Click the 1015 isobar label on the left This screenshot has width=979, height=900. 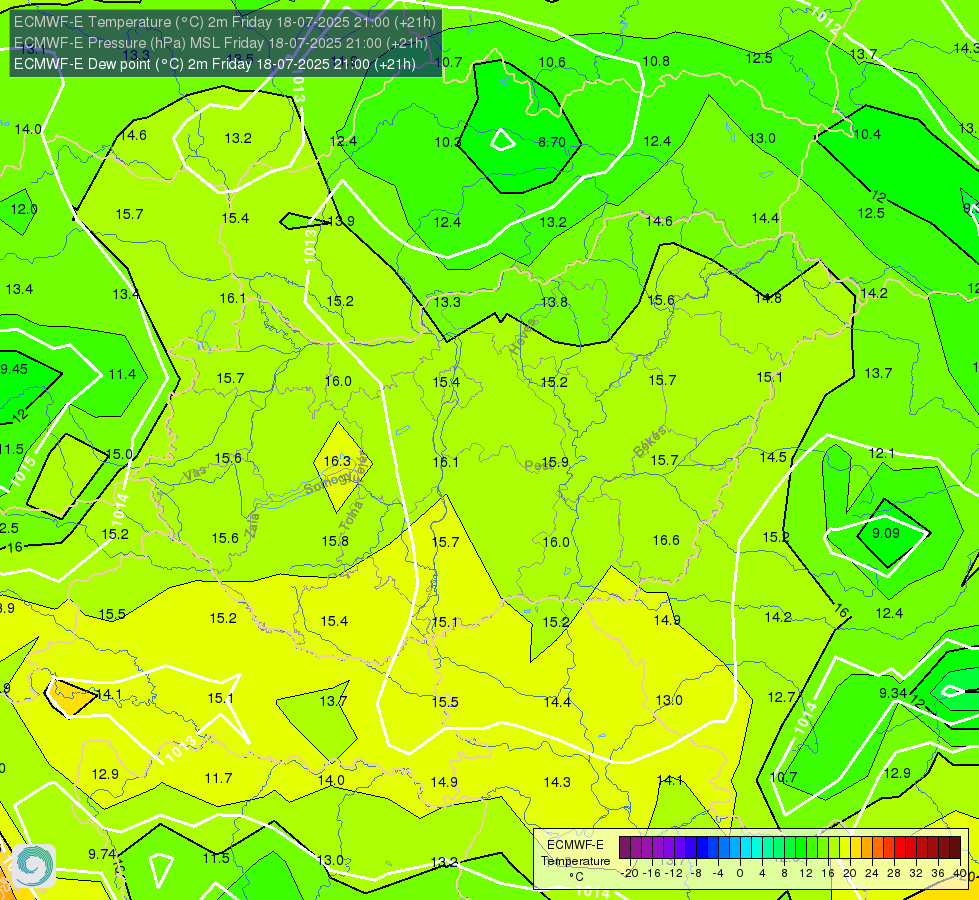(24, 472)
